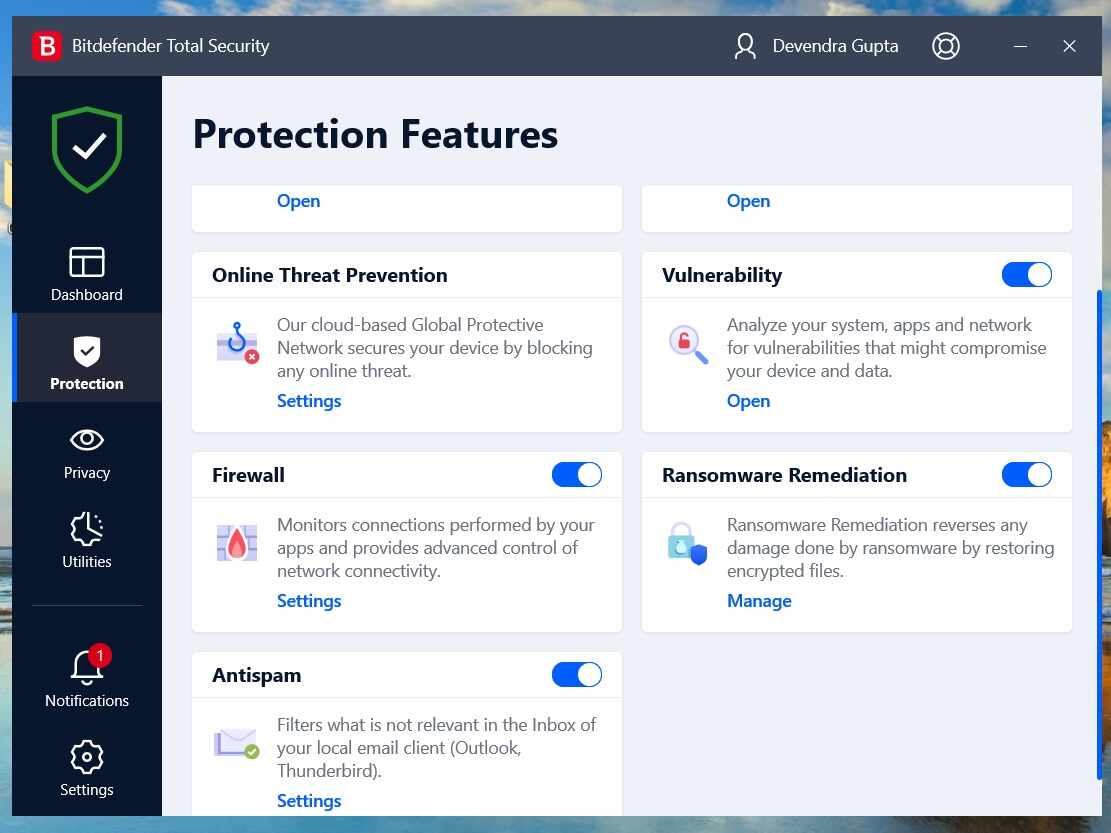Toggle the Vulnerability switch off
1111x833 pixels.
point(1027,274)
